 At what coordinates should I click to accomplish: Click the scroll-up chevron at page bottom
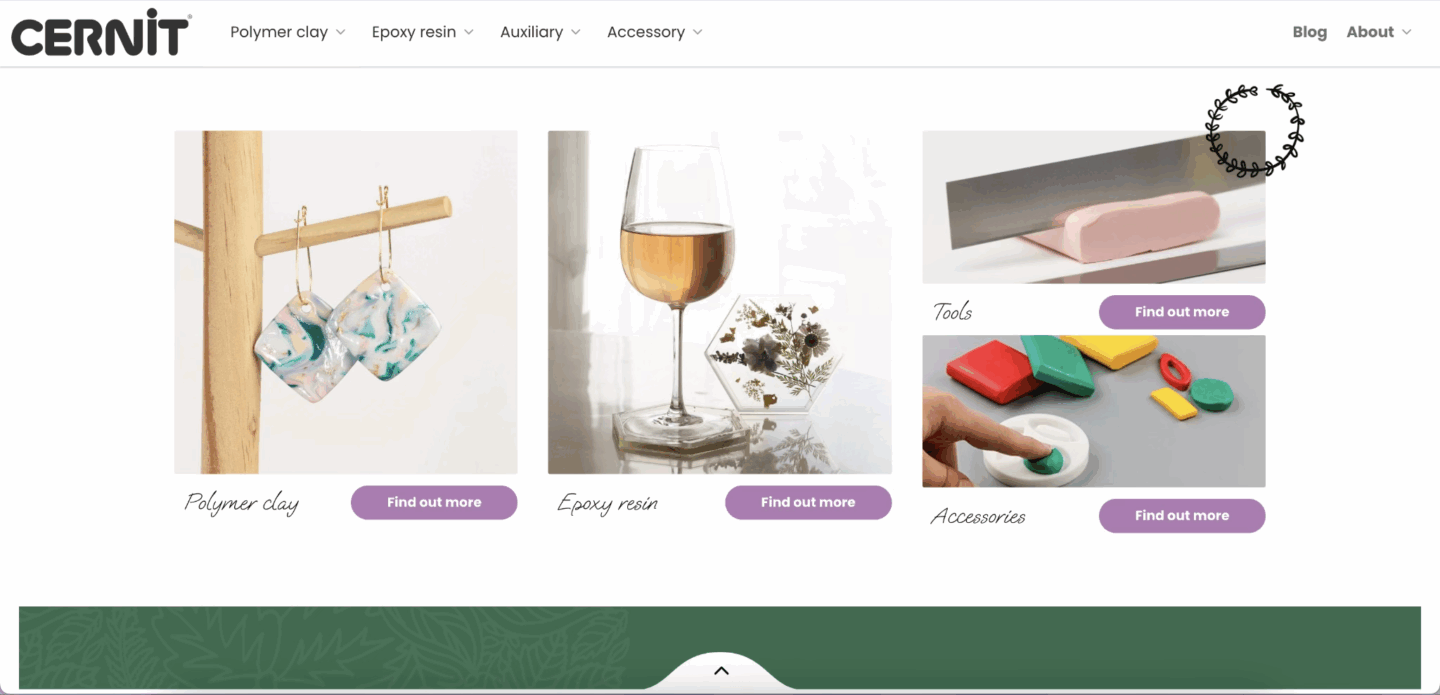(x=721, y=671)
